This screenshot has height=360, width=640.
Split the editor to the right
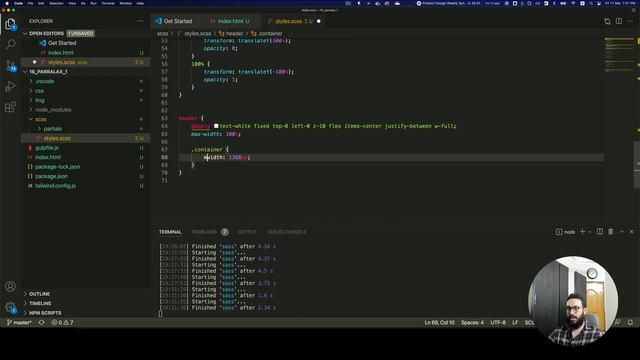[x=619, y=21]
